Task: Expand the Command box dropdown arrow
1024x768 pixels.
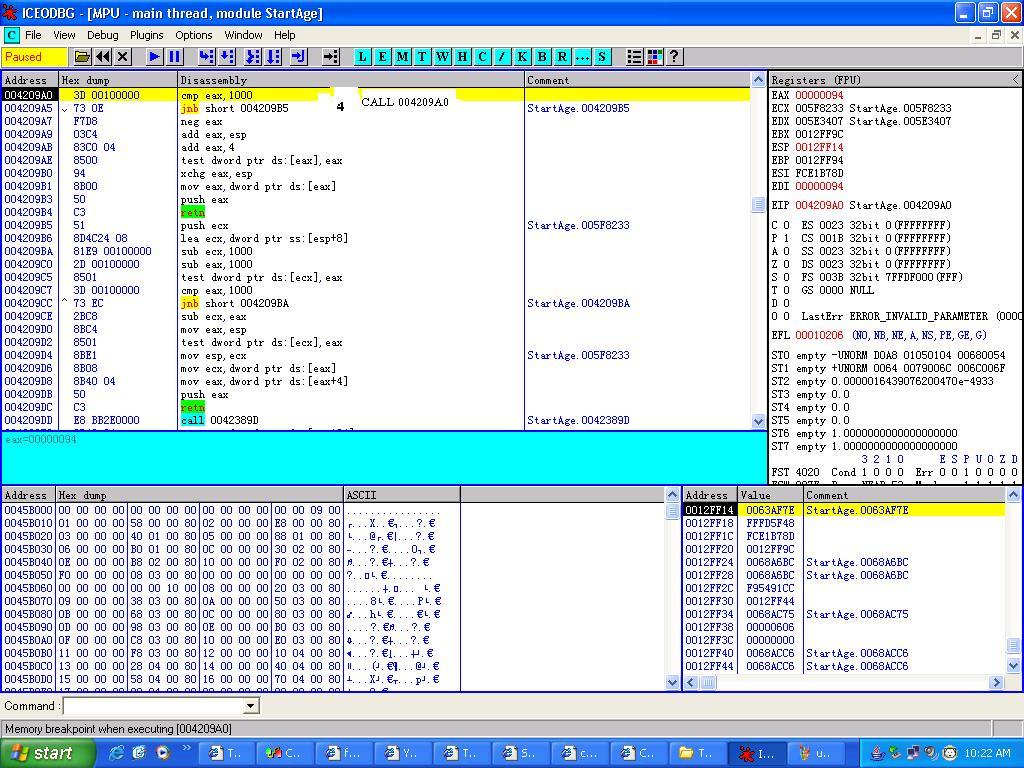Action: [x=250, y=706]
